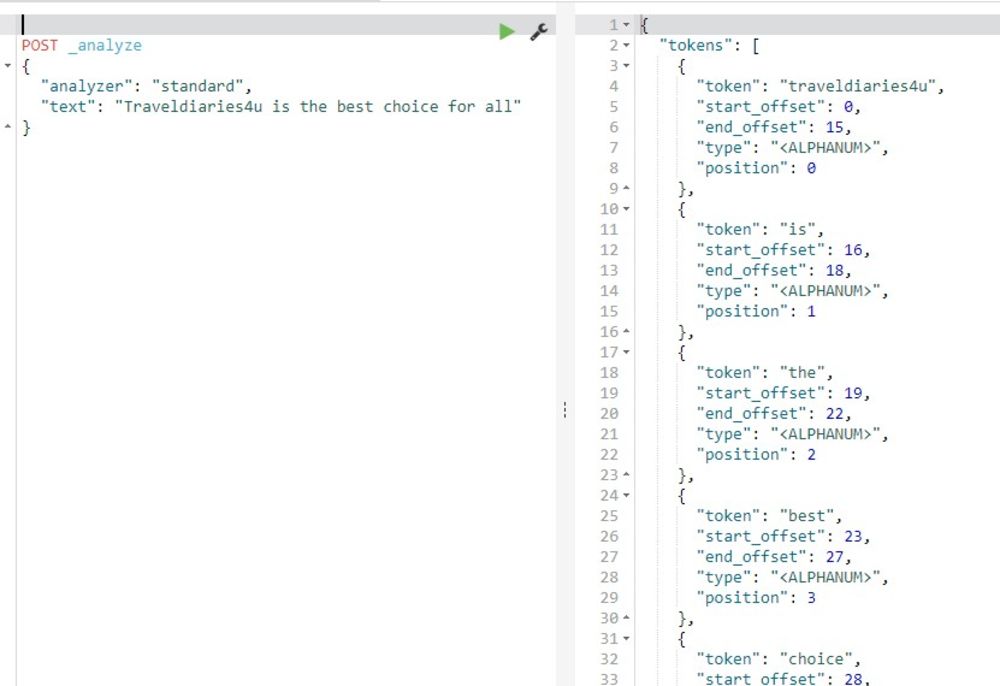Fold the token object at line 31

pos(626,638)
